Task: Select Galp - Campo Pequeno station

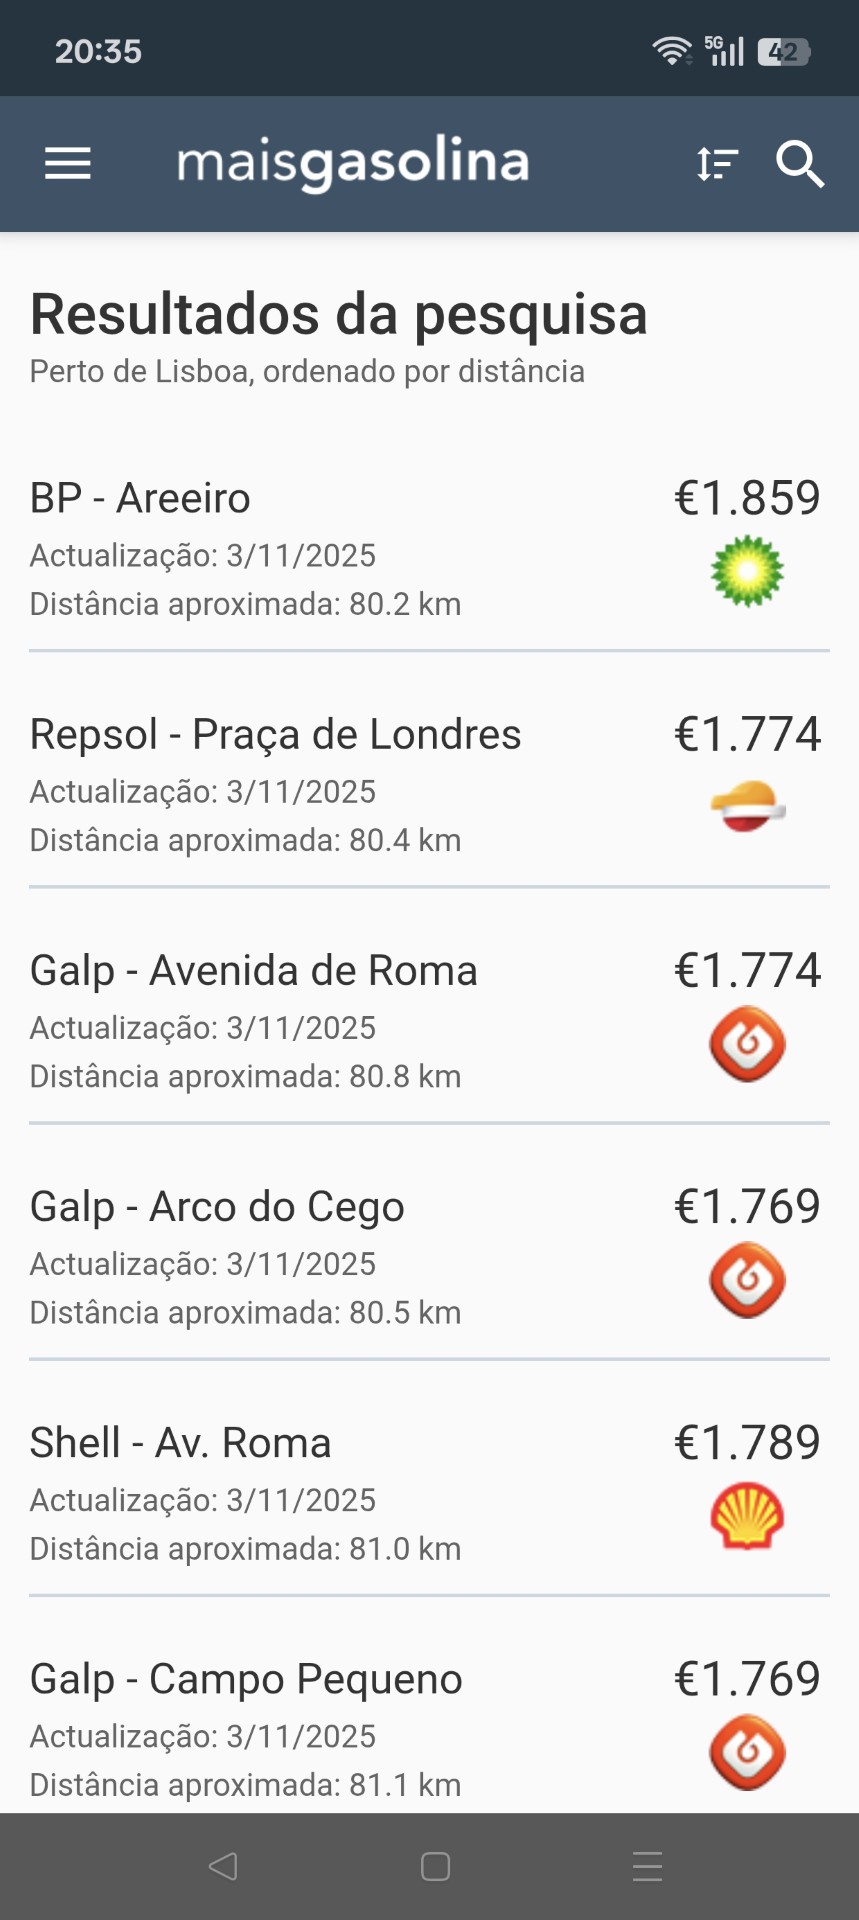Action: [x=246, y=1679]
